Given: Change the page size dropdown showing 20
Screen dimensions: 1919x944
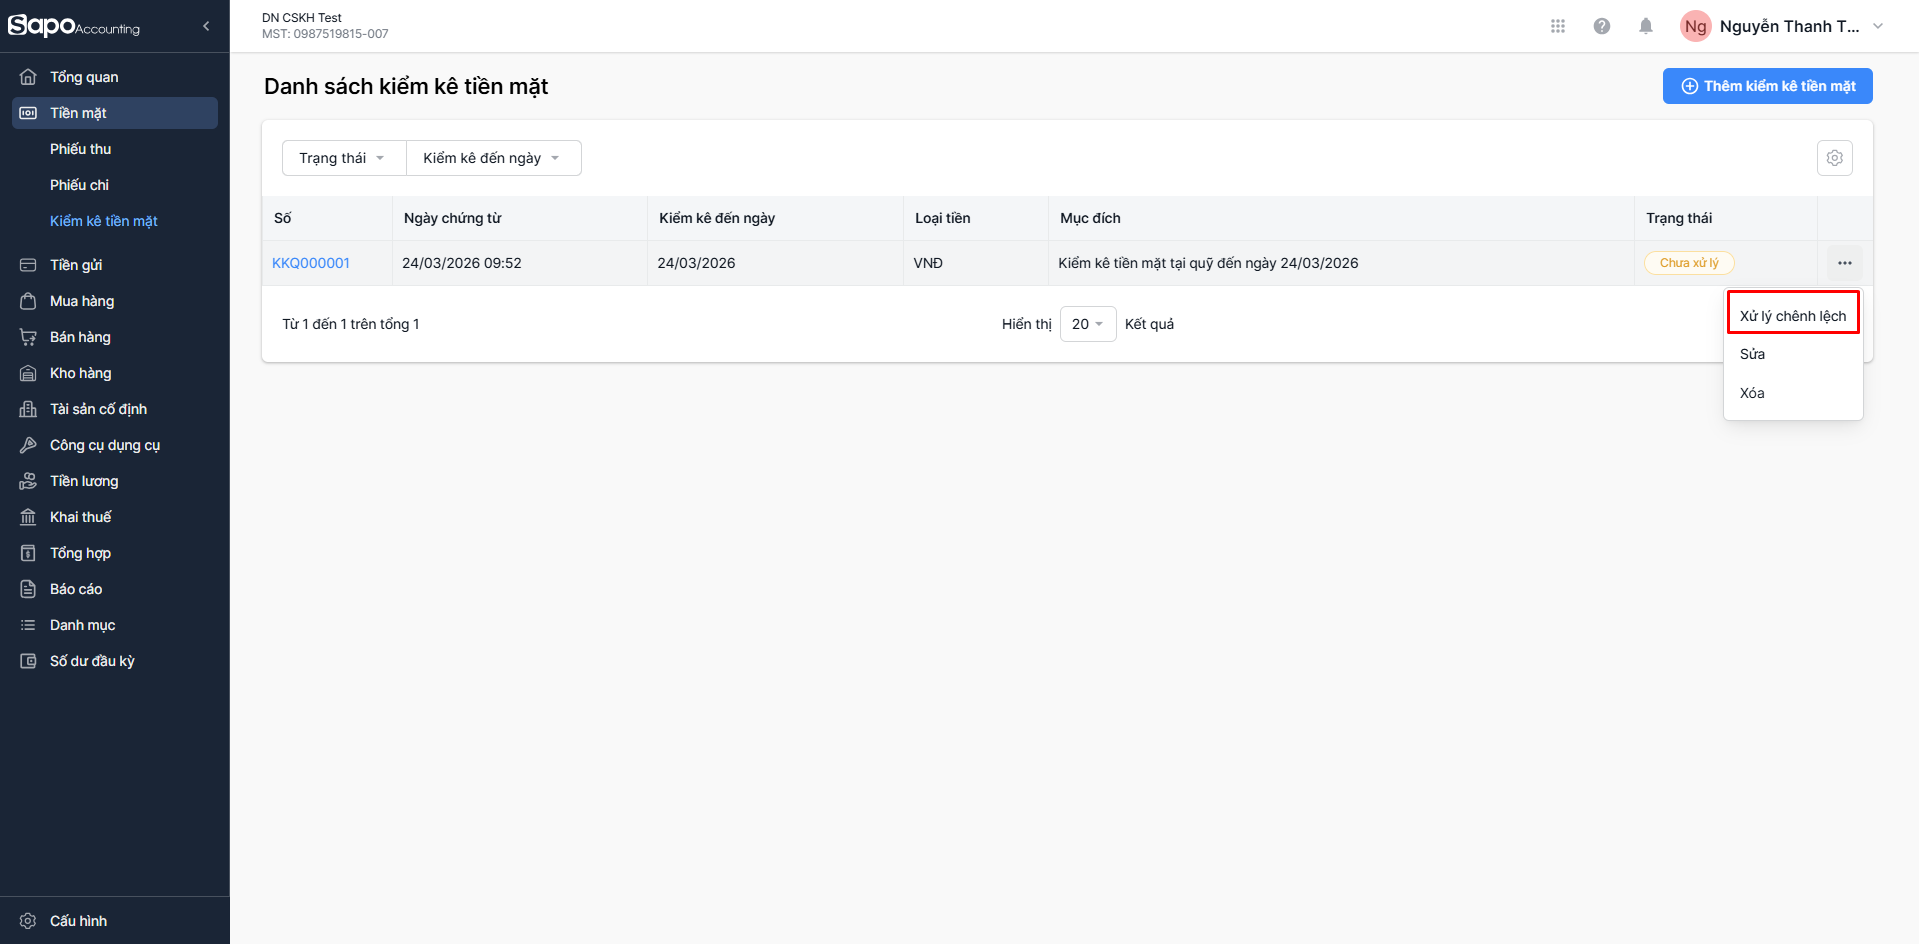Looking at the screenshot, I should tap(1087, 324).
